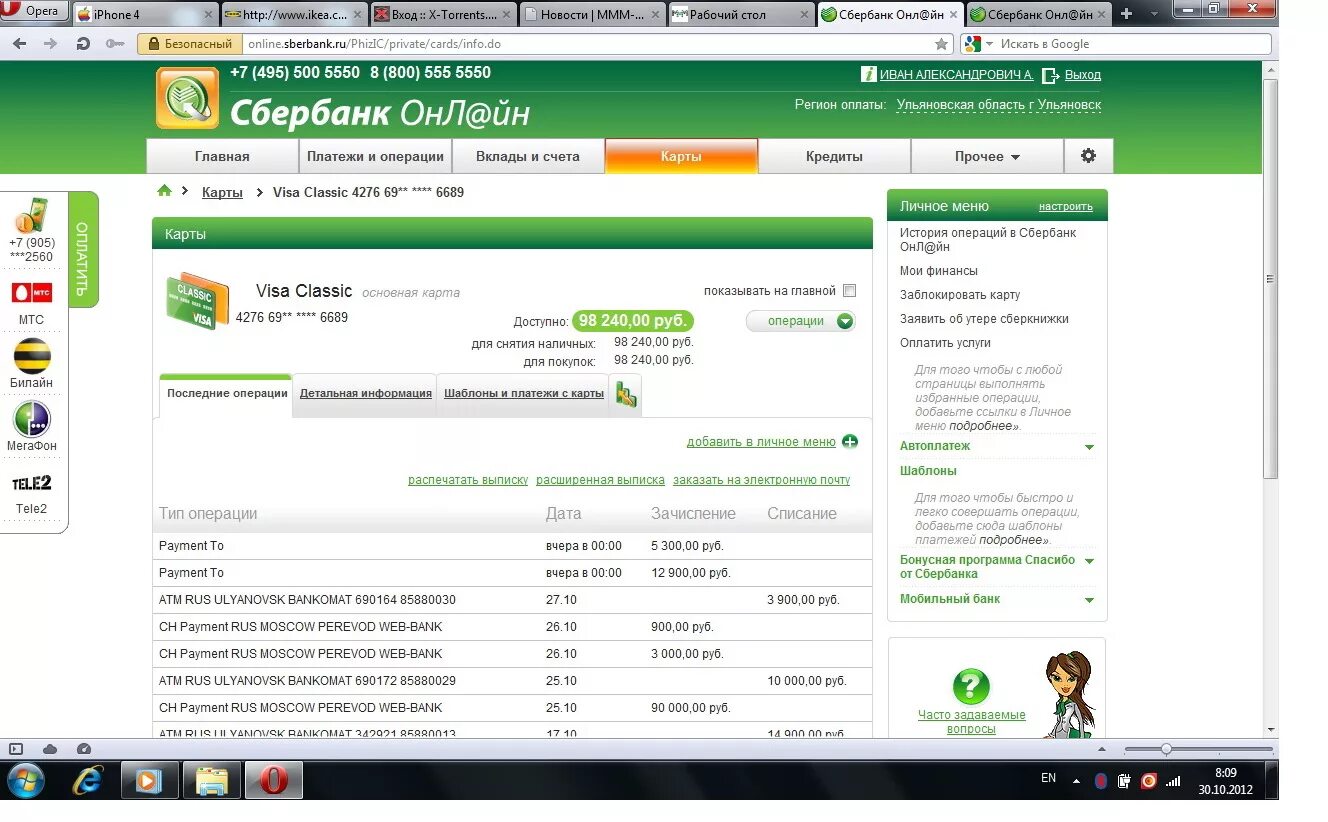Toggle показывать на главной checkbox
The width and height of the screenshot is (1328, 822).
(x=850, y=291)
